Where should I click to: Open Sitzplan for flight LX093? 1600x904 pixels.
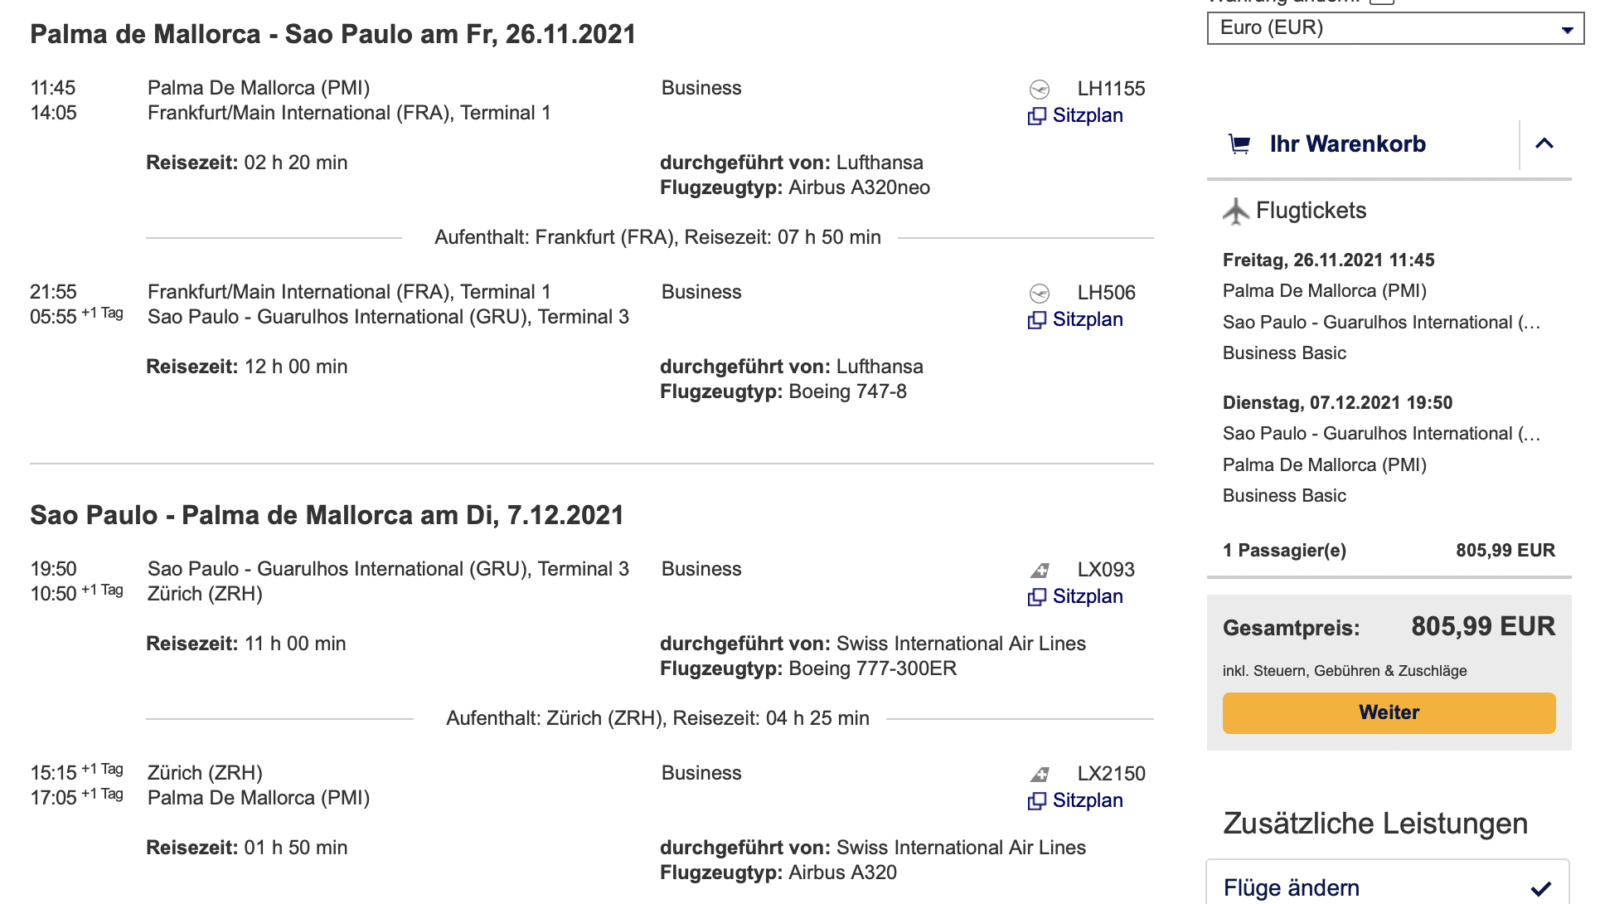click(x=1087, y=597)
